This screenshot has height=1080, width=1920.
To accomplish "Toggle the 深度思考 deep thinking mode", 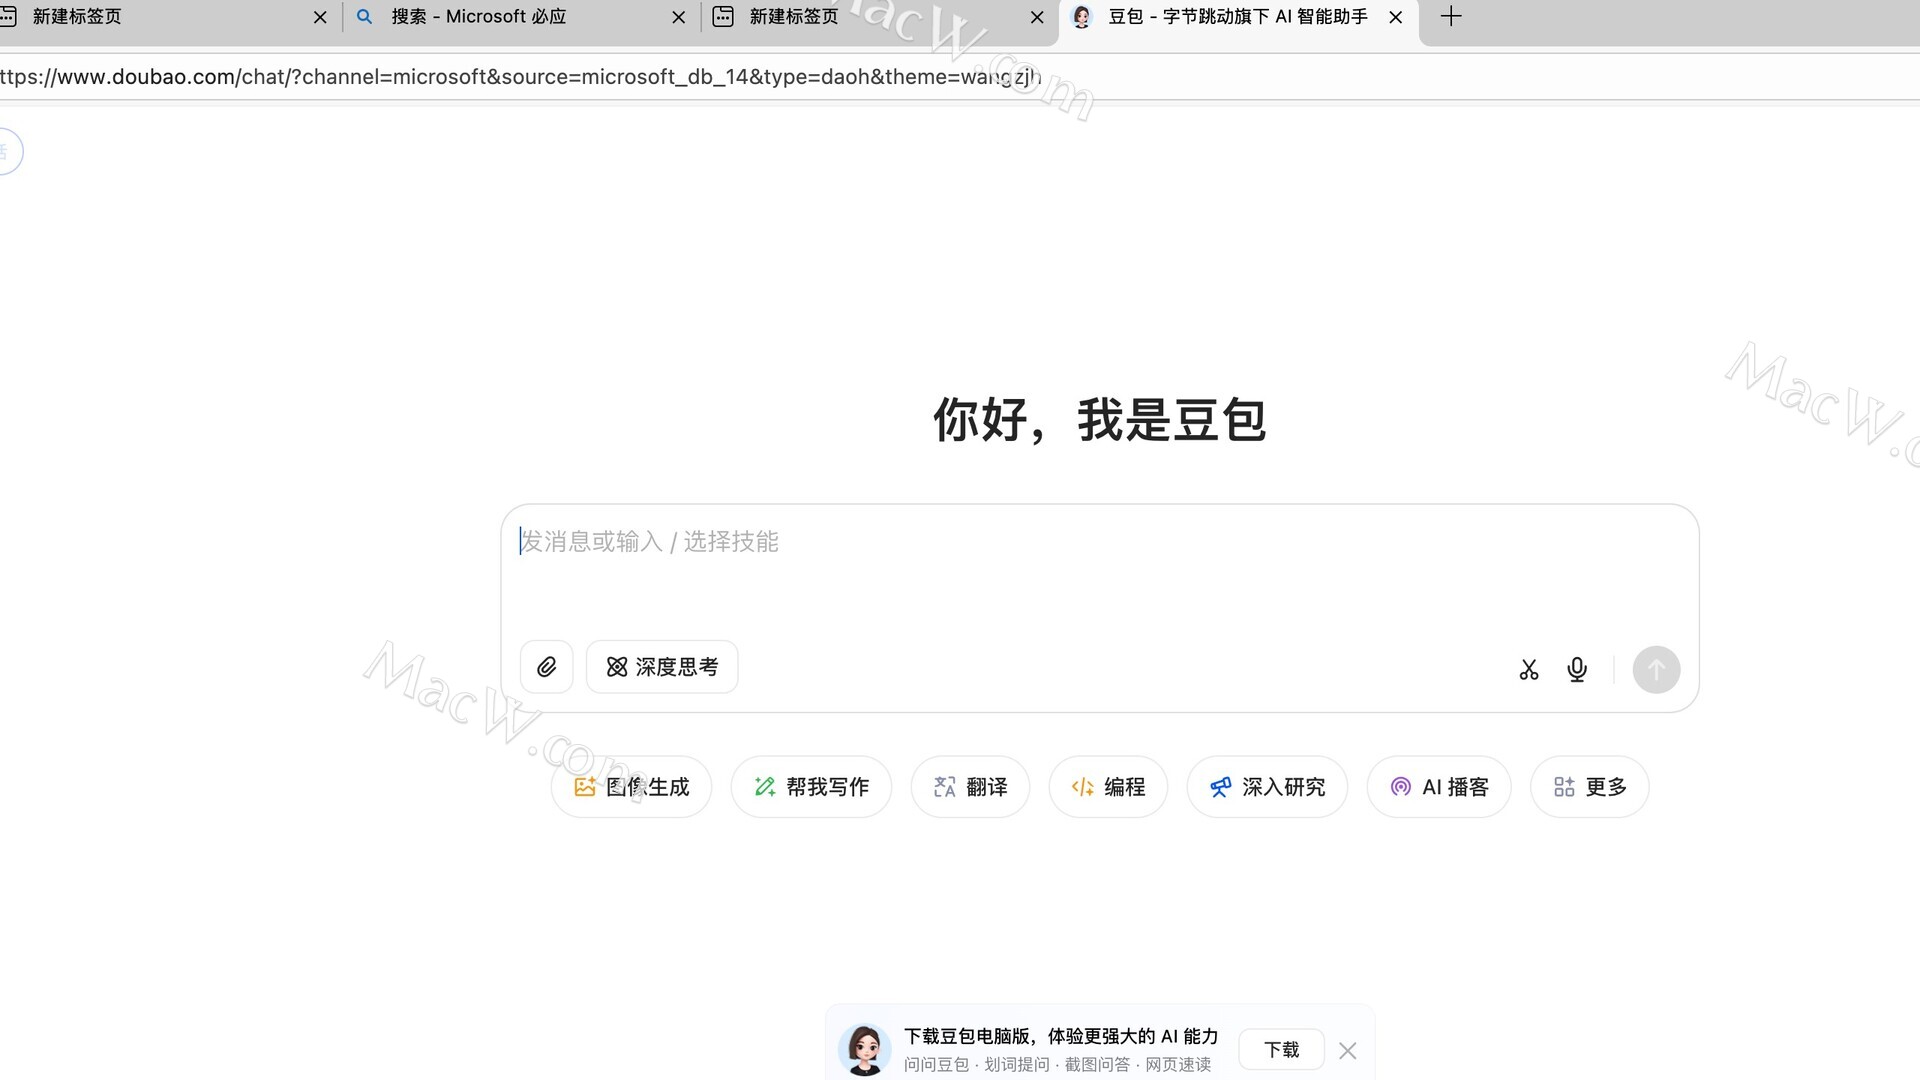I will coord(662,667).
